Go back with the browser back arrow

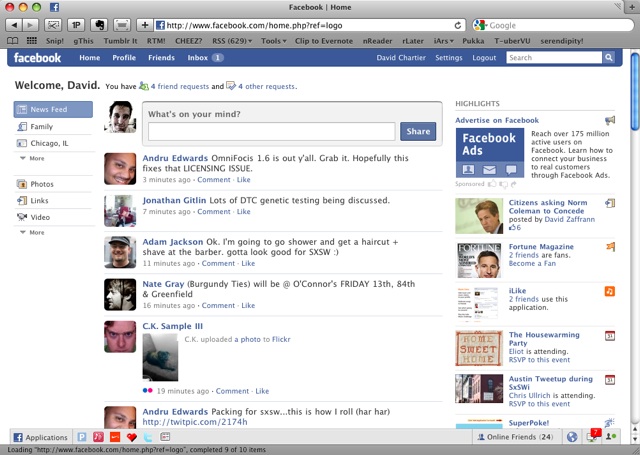coord(14,25)
